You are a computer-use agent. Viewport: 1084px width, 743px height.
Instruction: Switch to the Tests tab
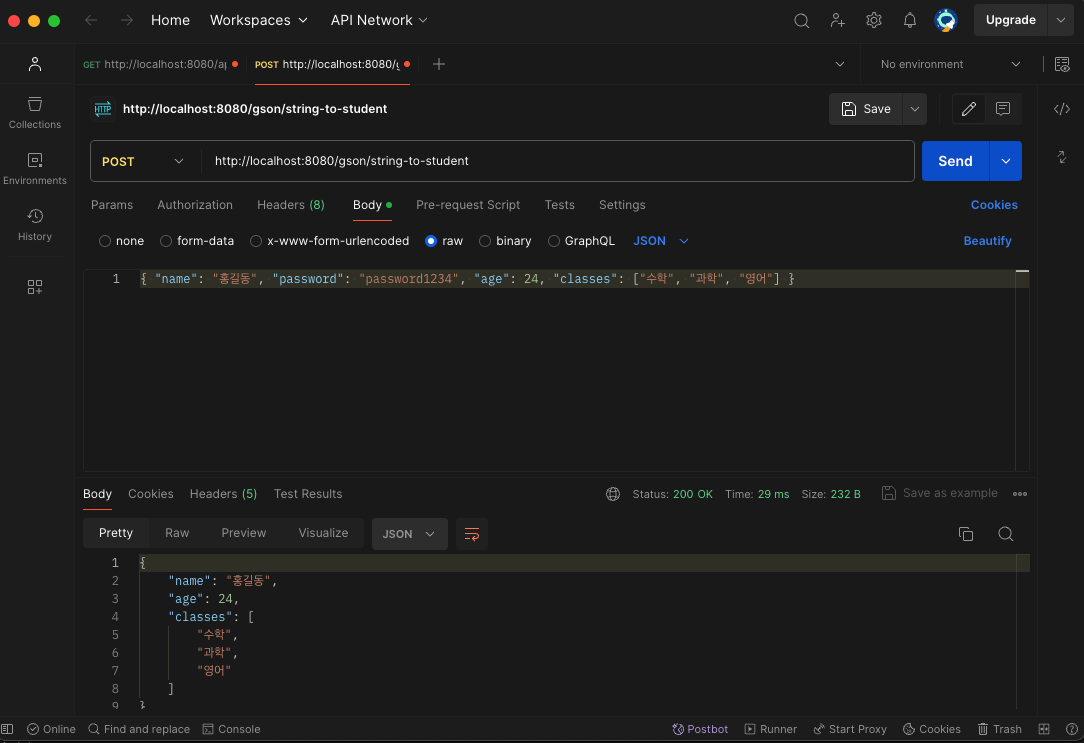pos(559,205)
